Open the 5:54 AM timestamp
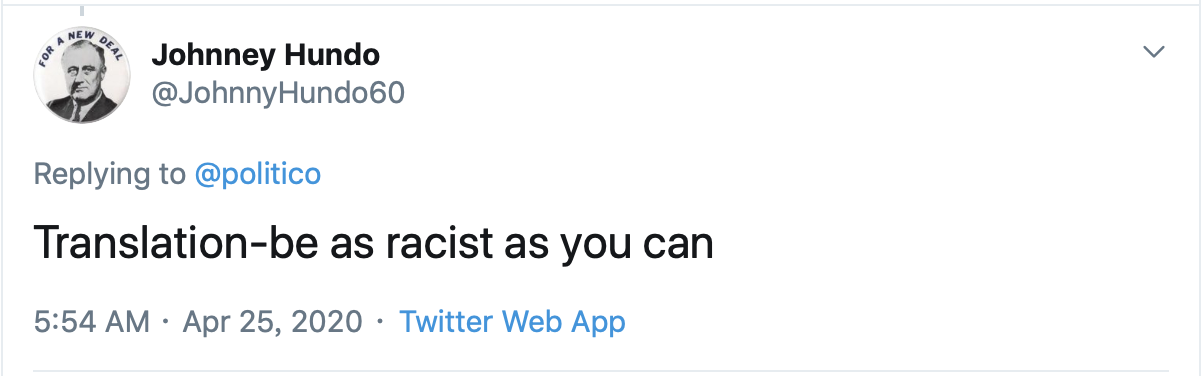This screenshot has height=376, width=1202. click(92, 322)
